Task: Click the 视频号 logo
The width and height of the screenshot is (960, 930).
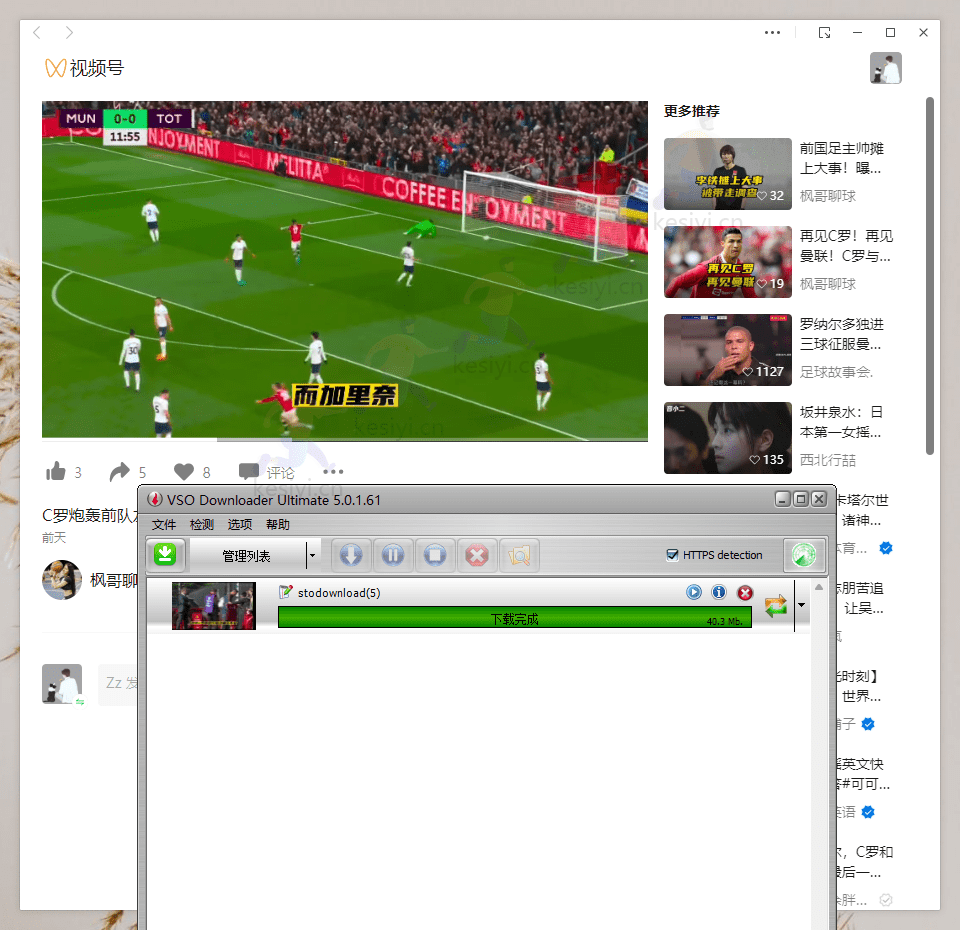Action: [x=84, y=68]
